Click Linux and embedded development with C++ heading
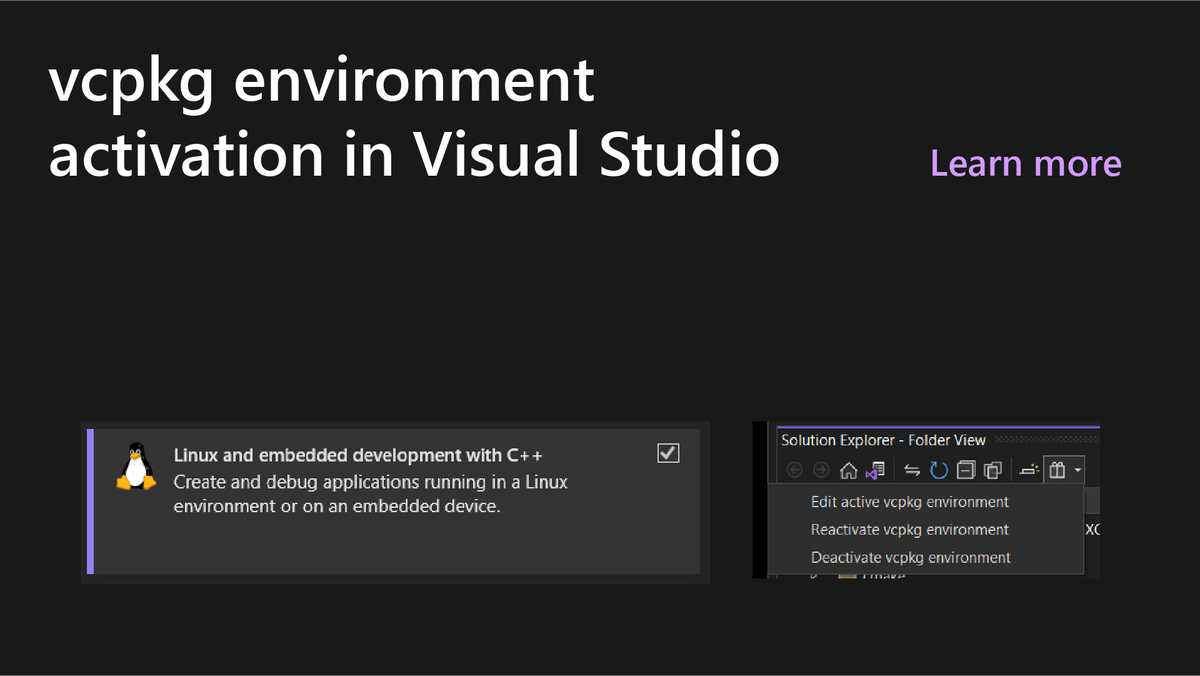The height and width of the screenshot is (676, 1200). point(358,455)
